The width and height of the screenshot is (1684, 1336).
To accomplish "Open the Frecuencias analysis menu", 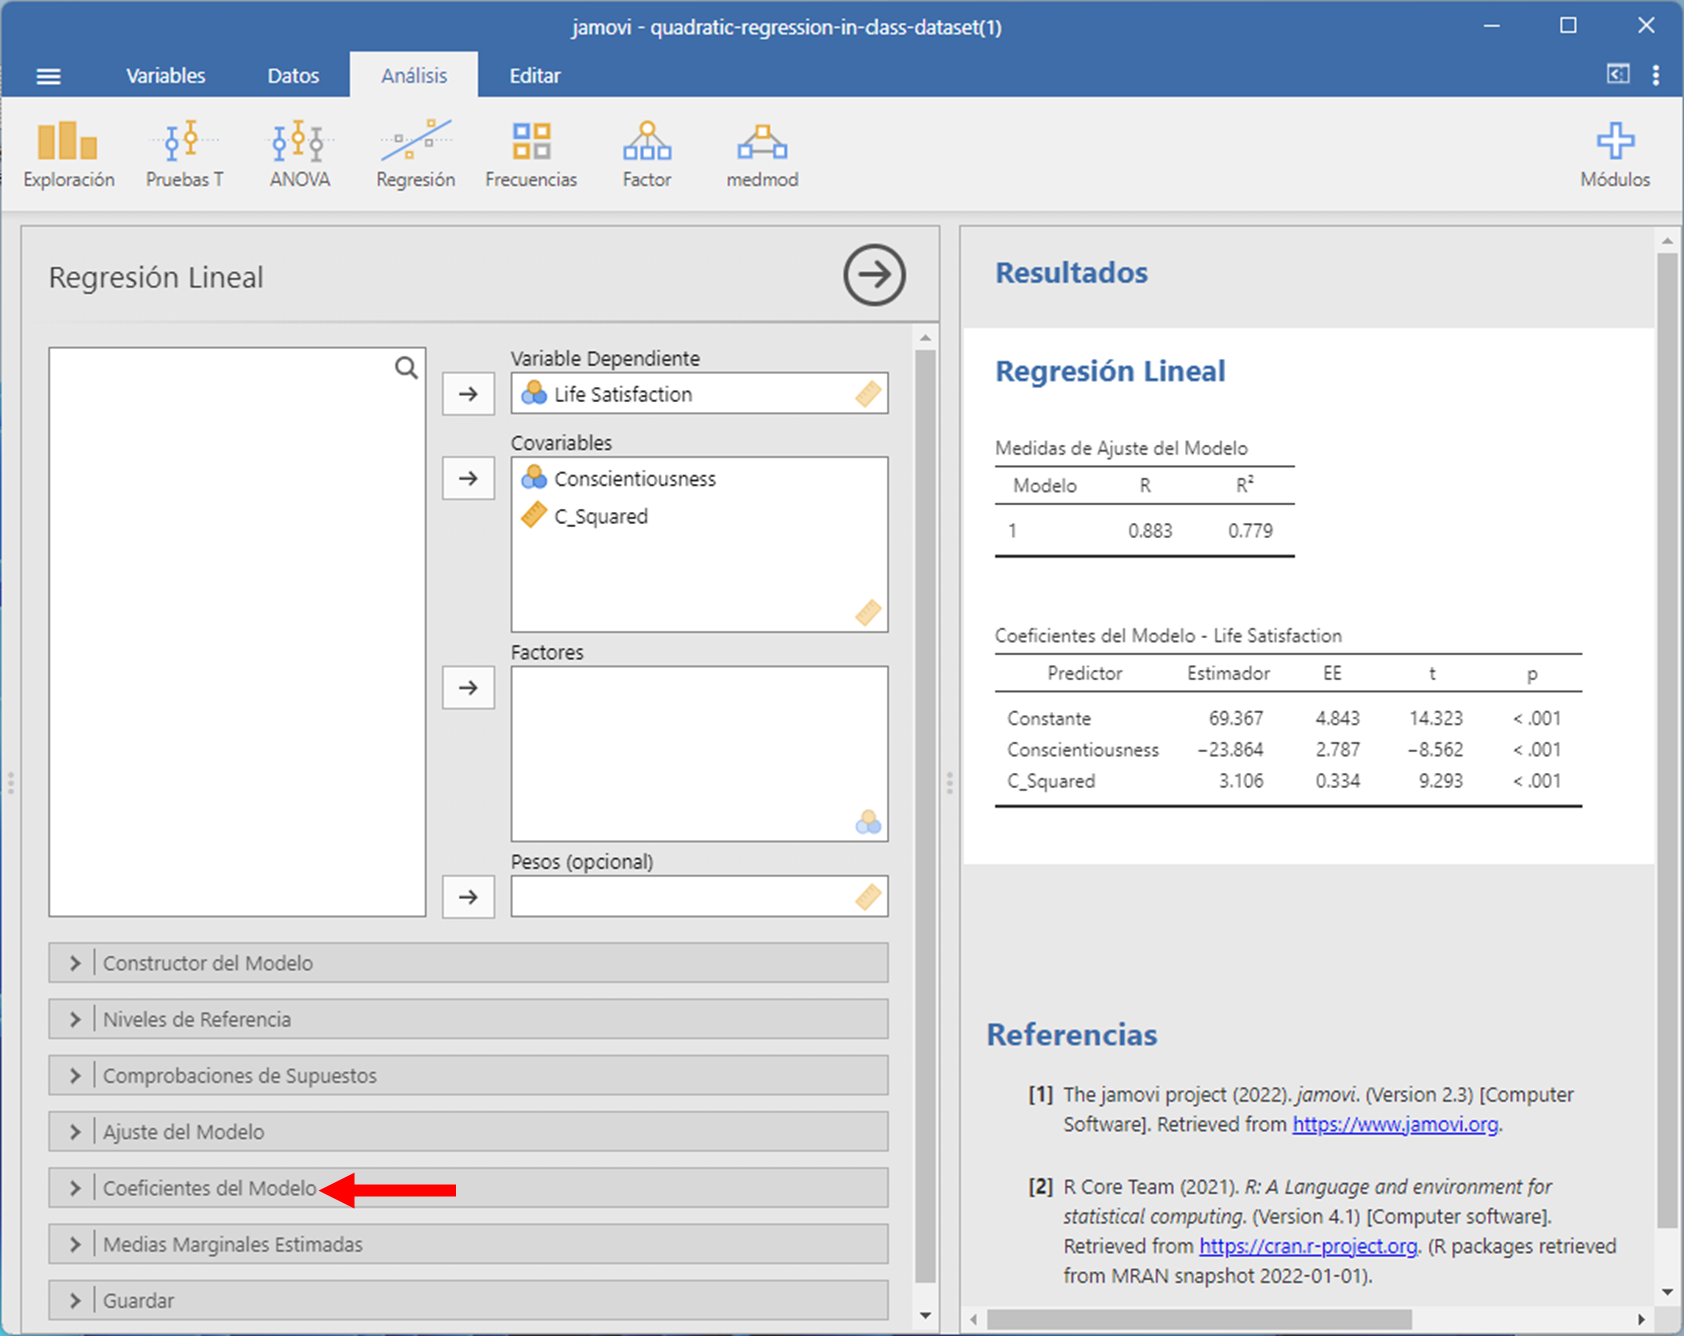I will pyautogui.click(x=531, y=154).
